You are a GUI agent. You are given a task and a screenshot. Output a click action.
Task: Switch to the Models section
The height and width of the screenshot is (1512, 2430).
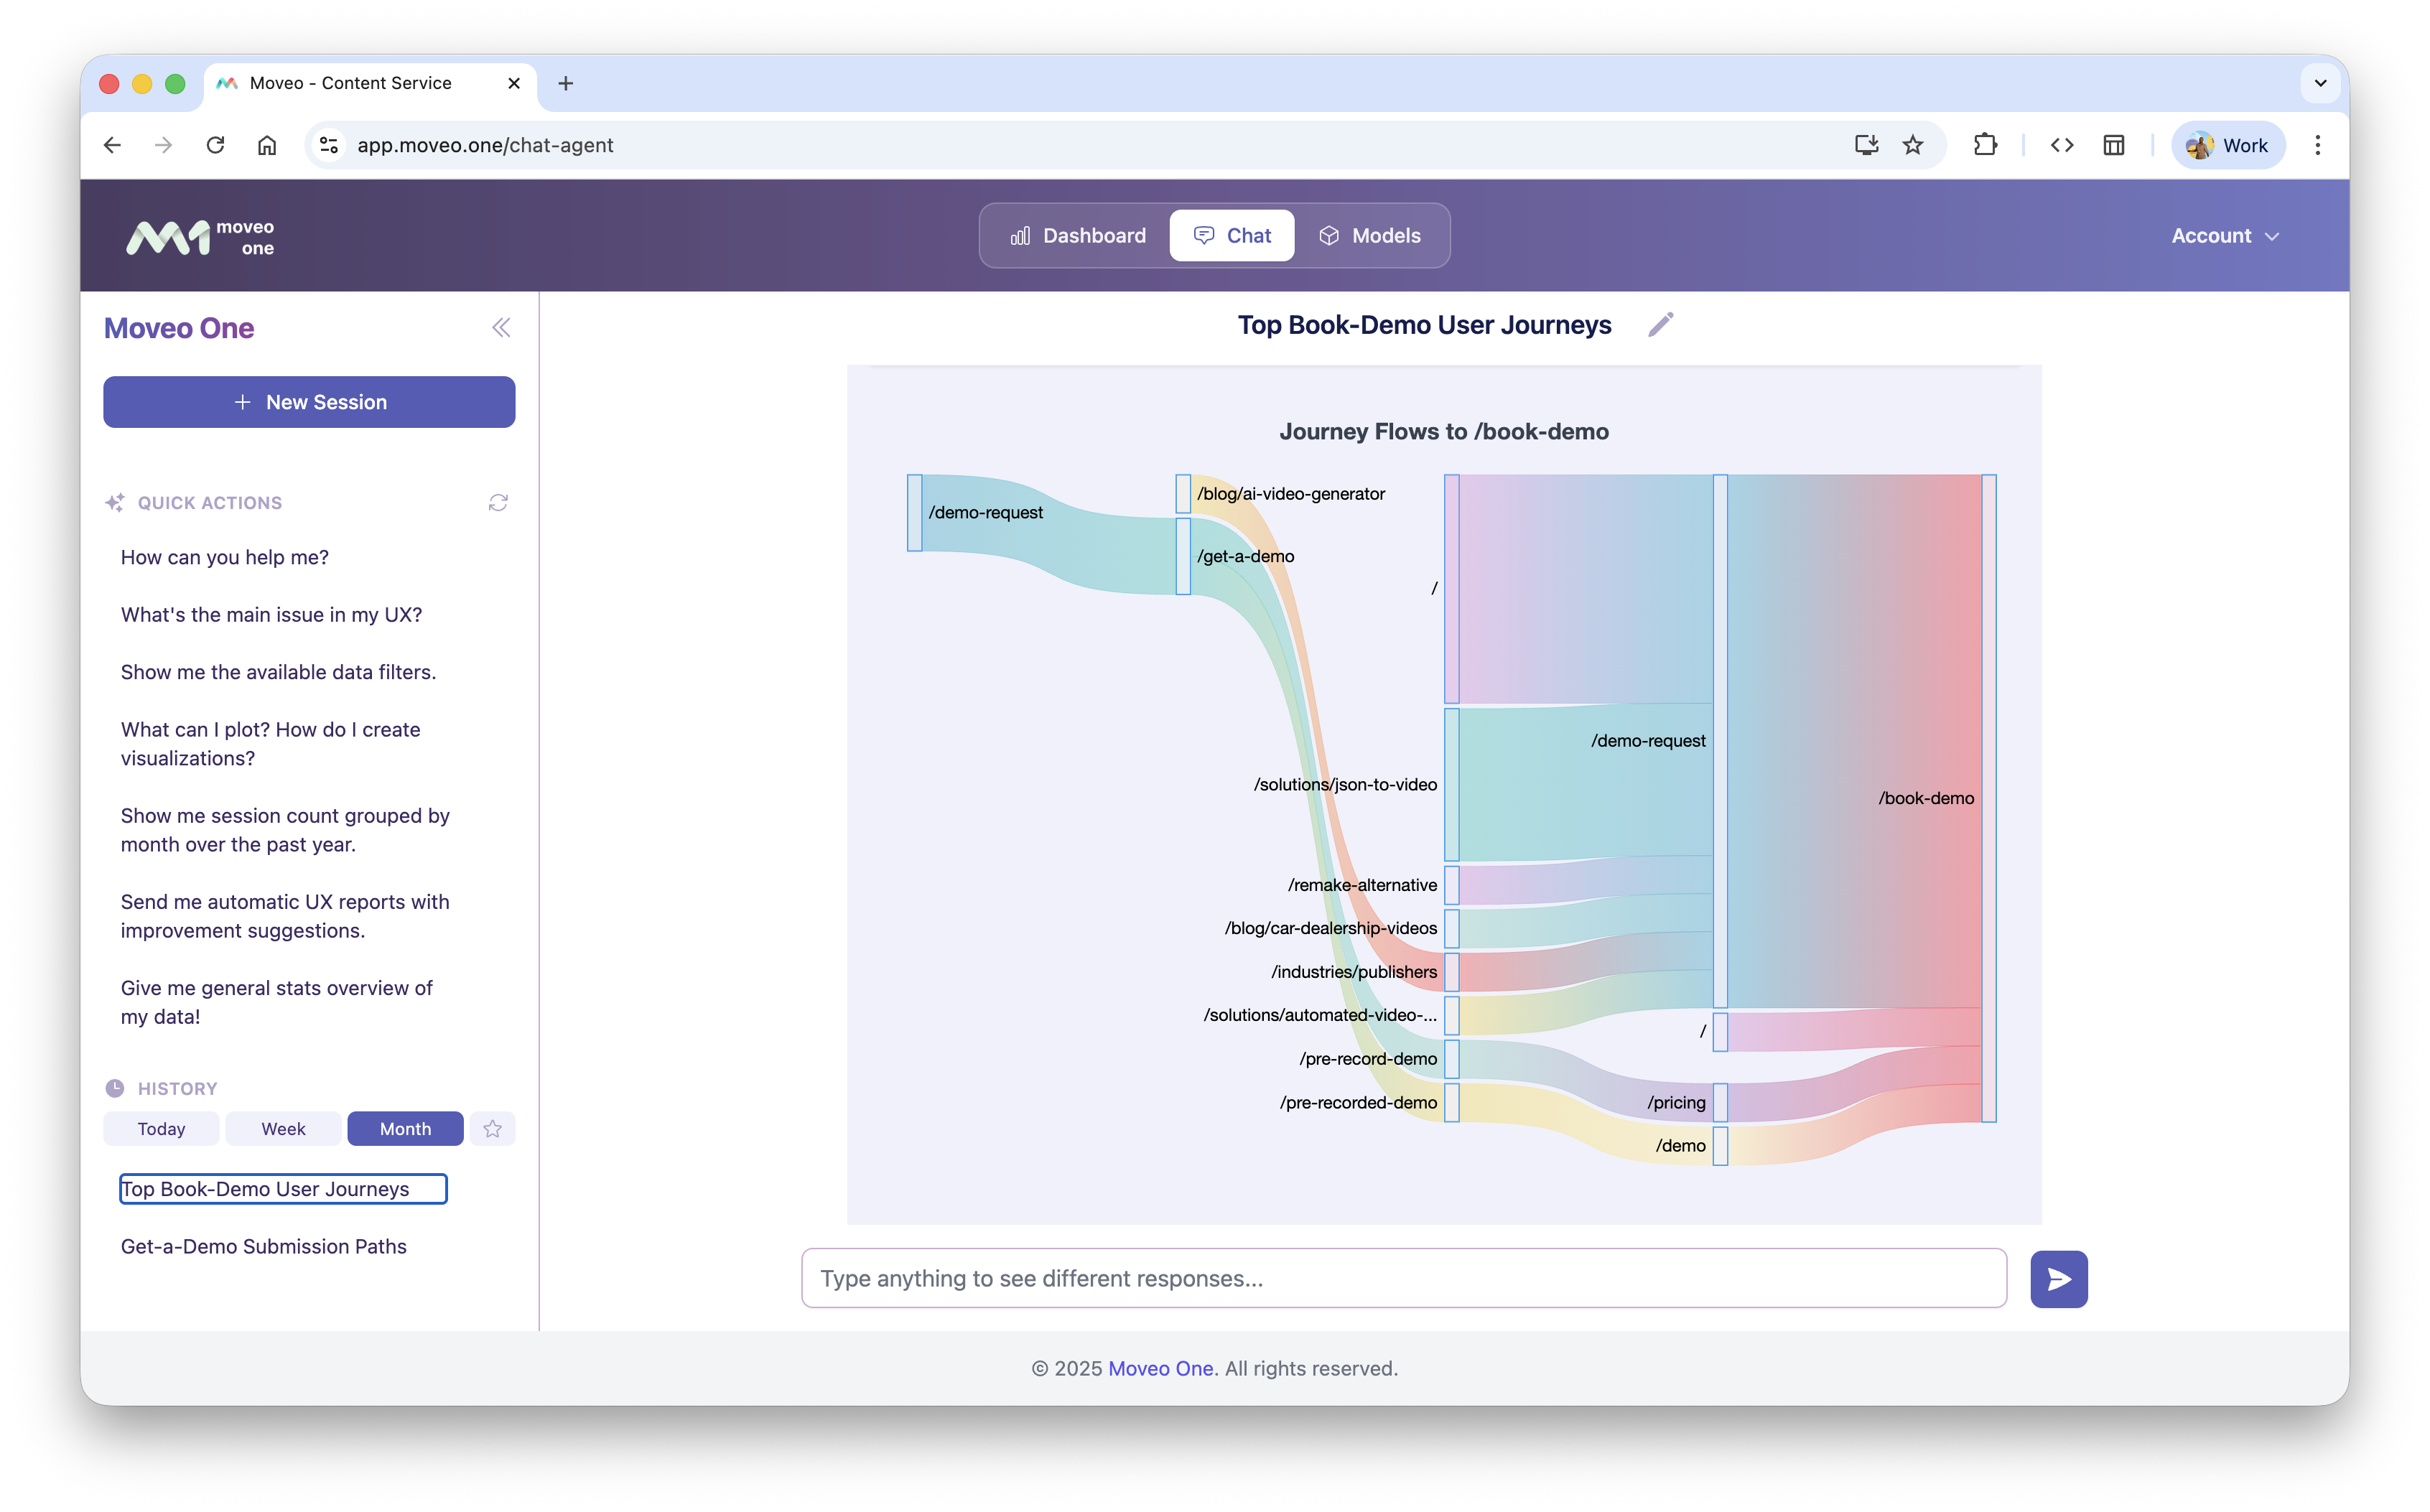(1371, 235)
